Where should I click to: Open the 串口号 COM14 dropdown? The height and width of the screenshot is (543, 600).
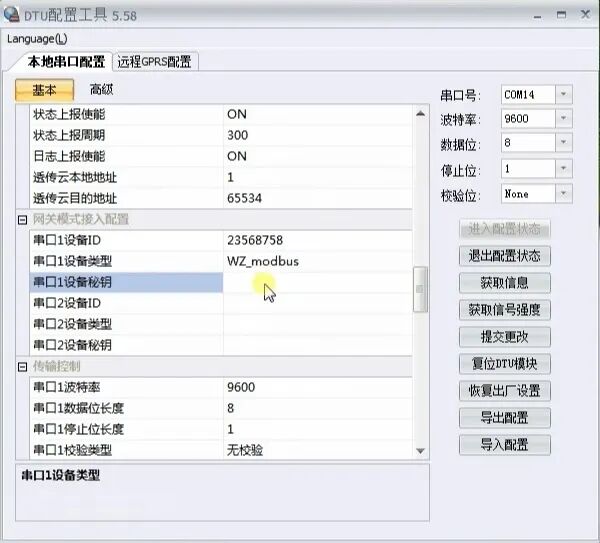[563, 94]
